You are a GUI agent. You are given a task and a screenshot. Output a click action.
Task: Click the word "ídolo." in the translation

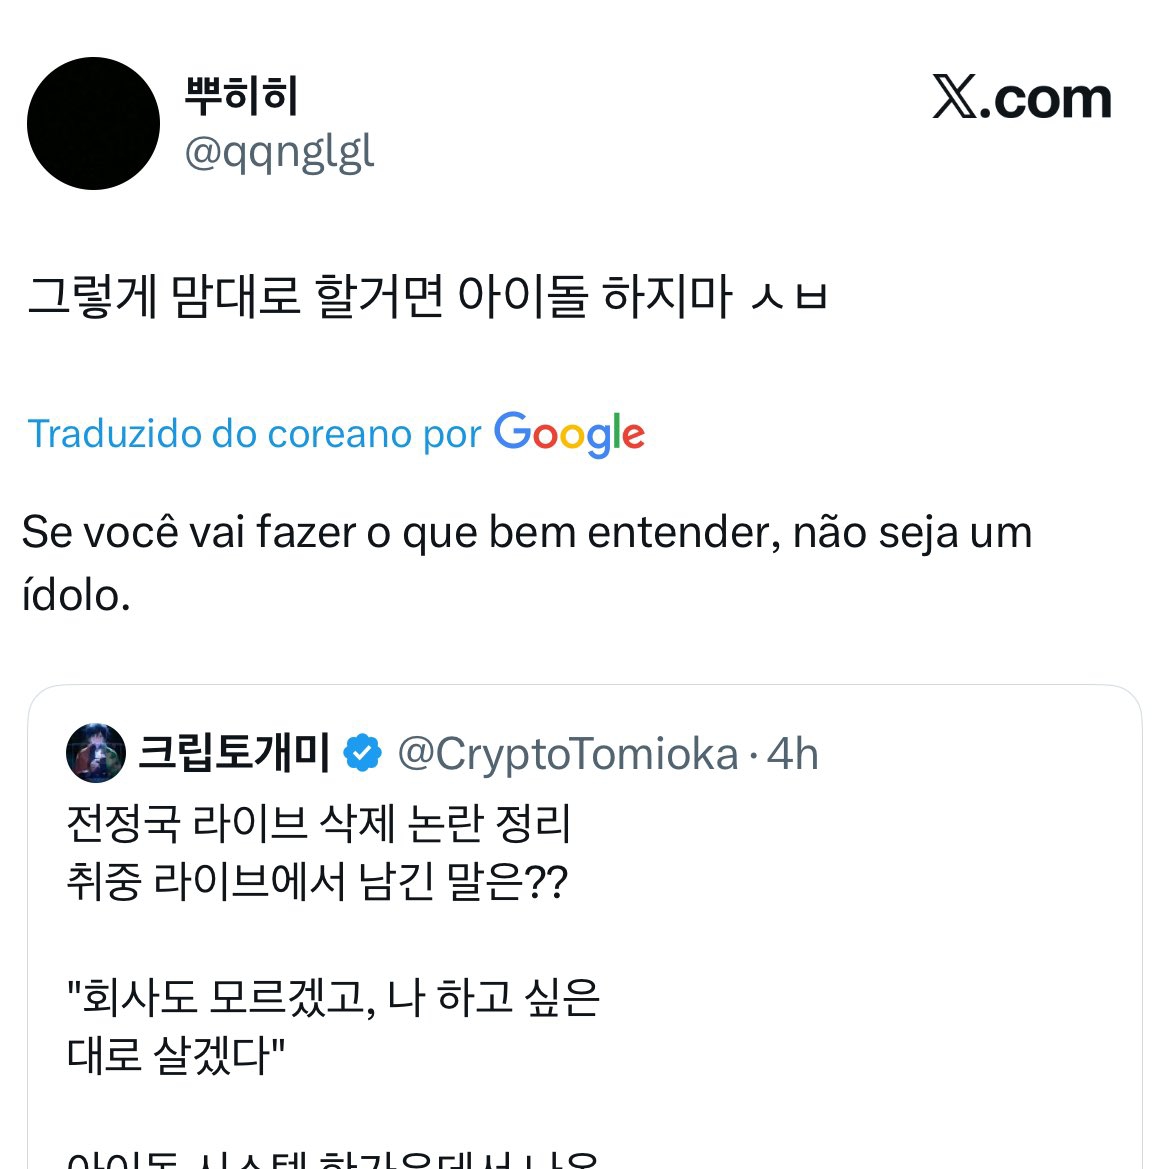(76, 595)
